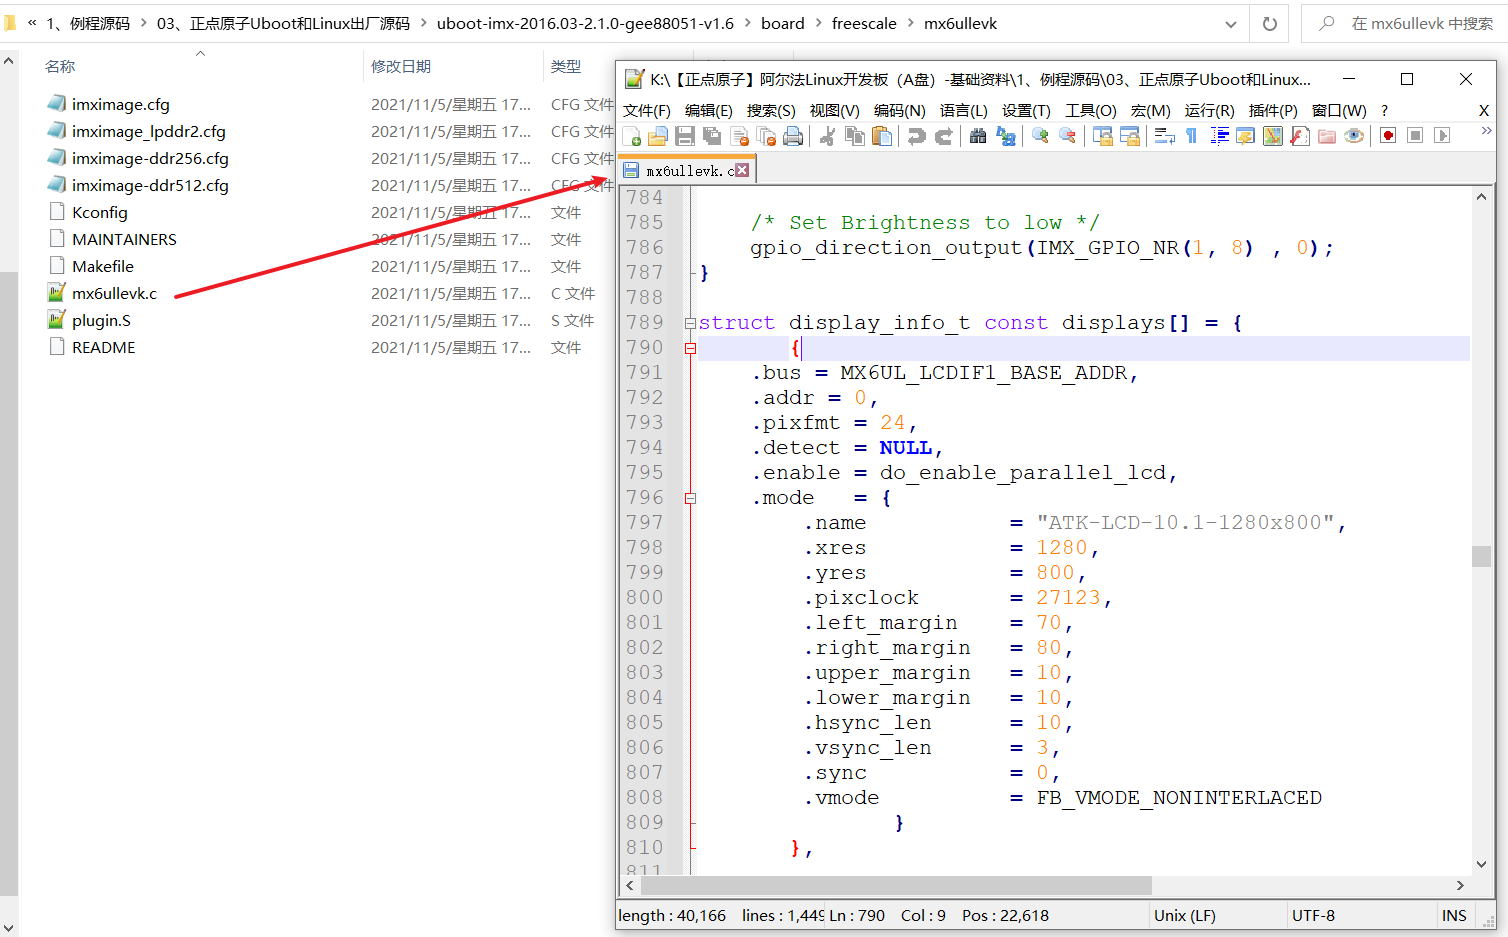Click the Paste clipboard icon

(x=881, y=136)
